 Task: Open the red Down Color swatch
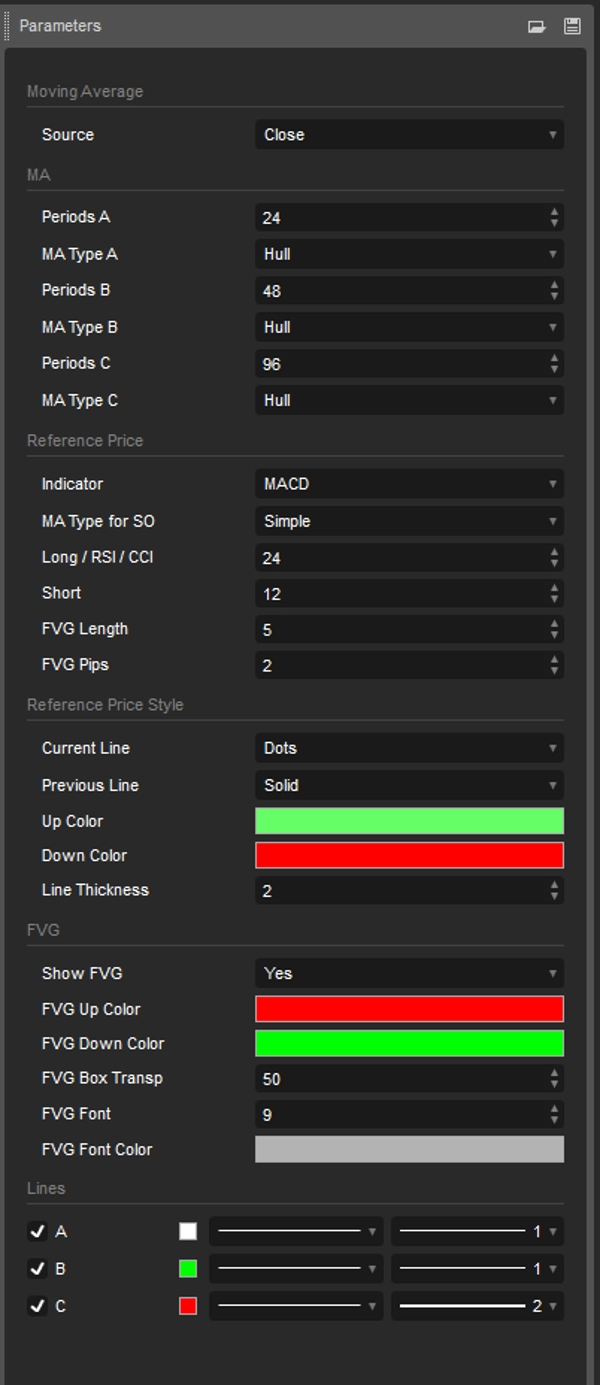coord(409,856)
